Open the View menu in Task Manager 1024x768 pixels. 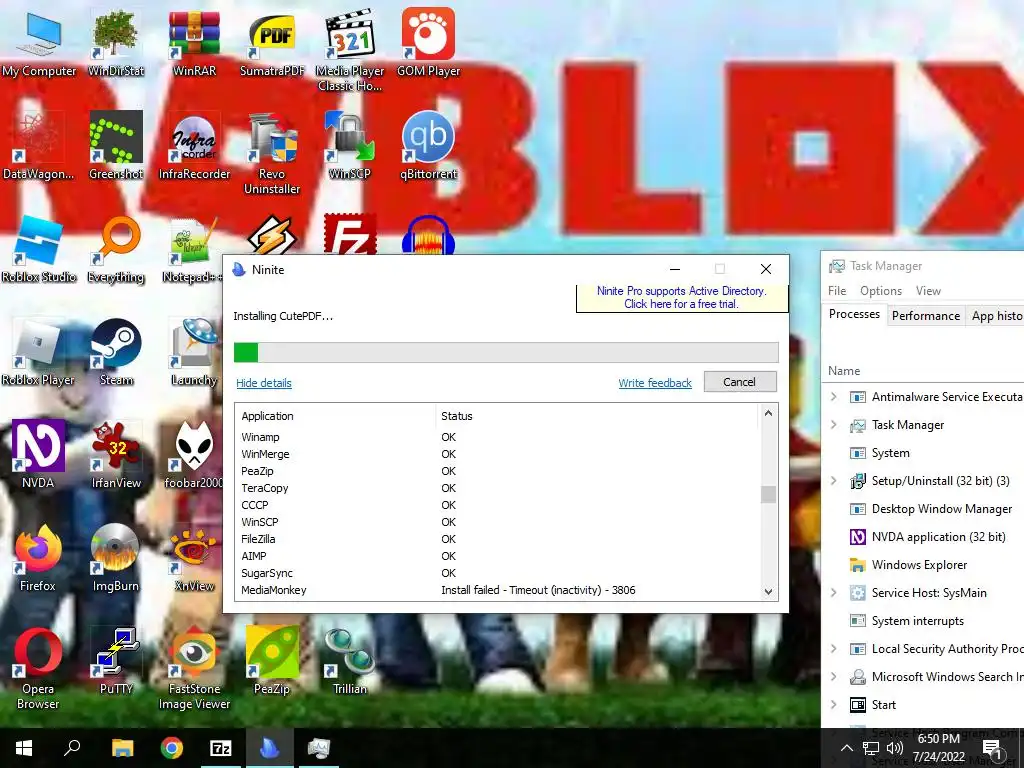(928, 291)
